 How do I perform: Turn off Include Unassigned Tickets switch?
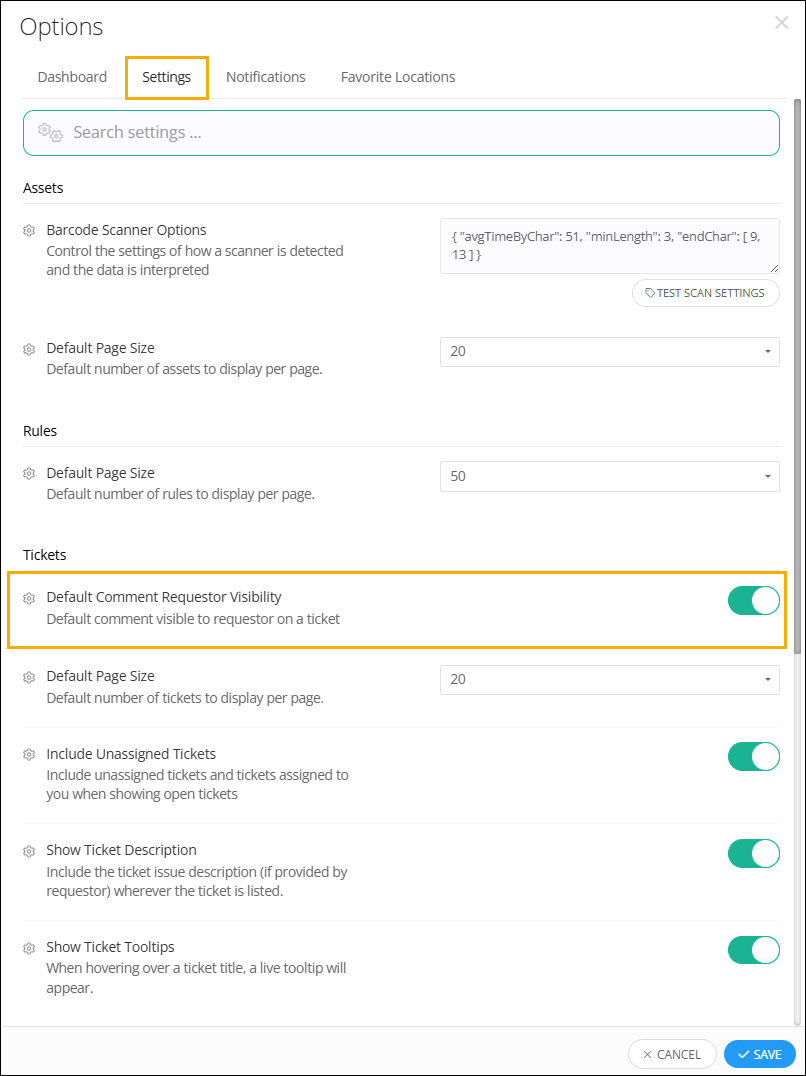coord(754,757)
